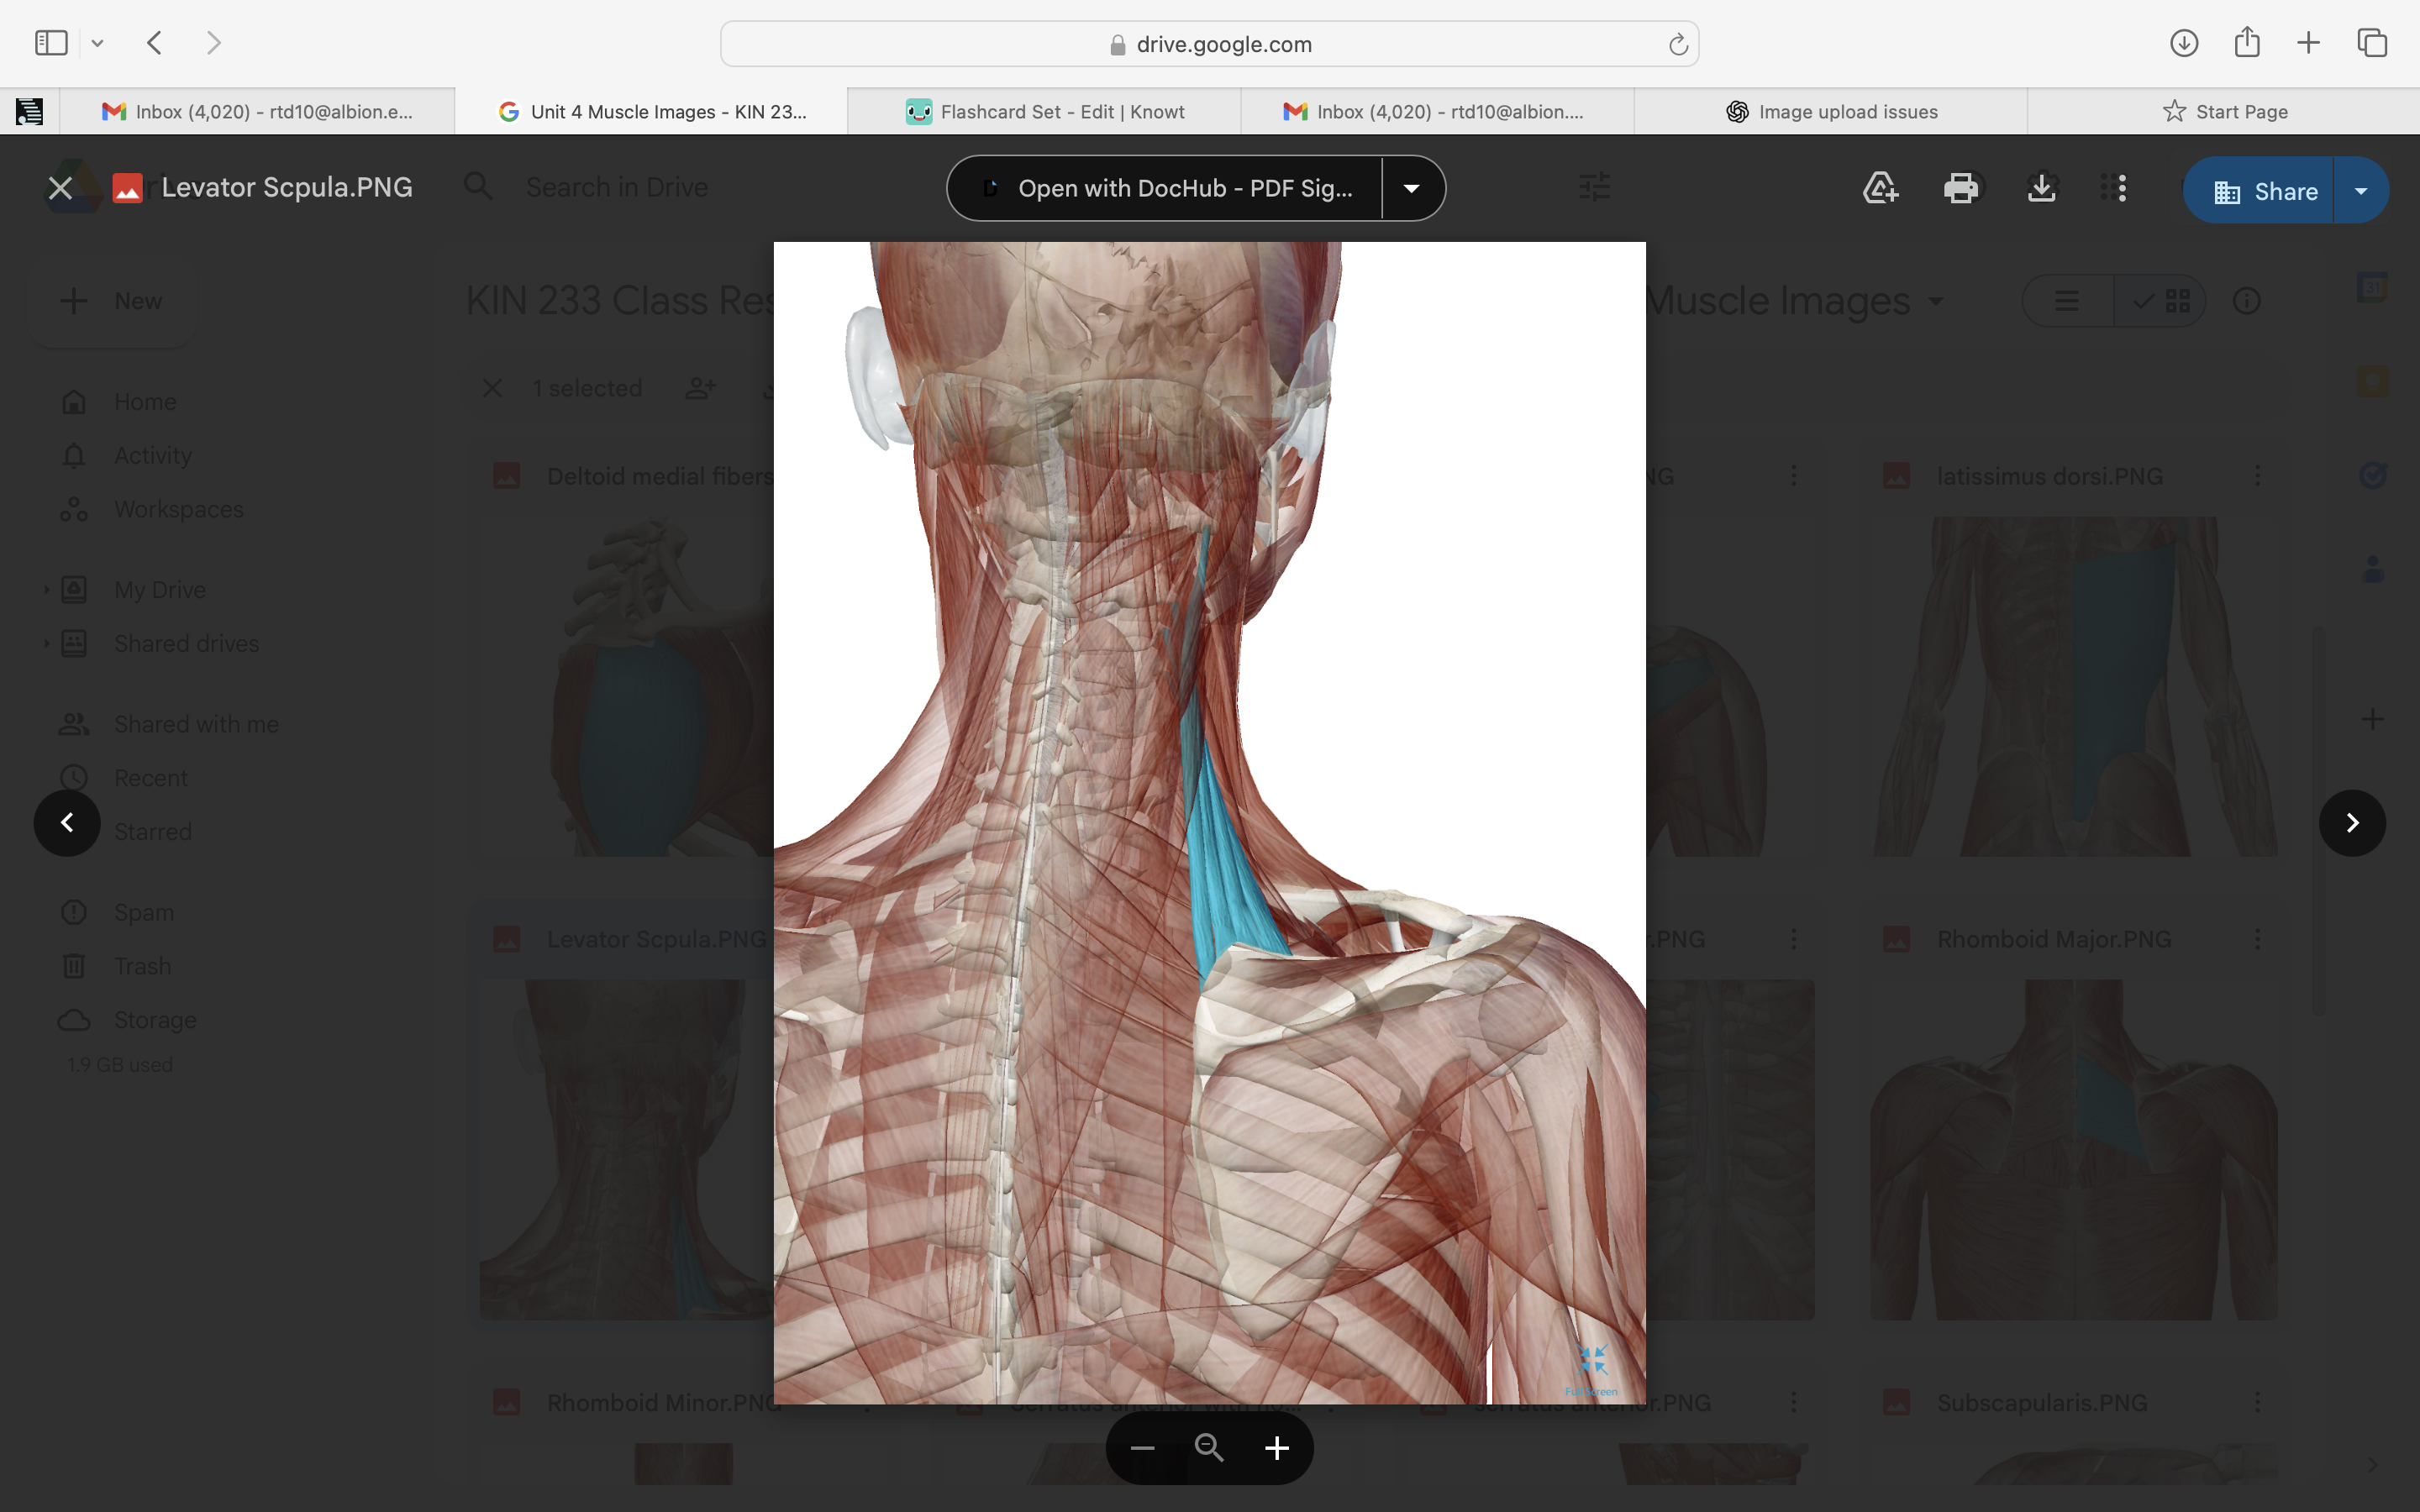Toggle the Safari sidebar
The image size is (2420, 1512).
click(50, 42)
